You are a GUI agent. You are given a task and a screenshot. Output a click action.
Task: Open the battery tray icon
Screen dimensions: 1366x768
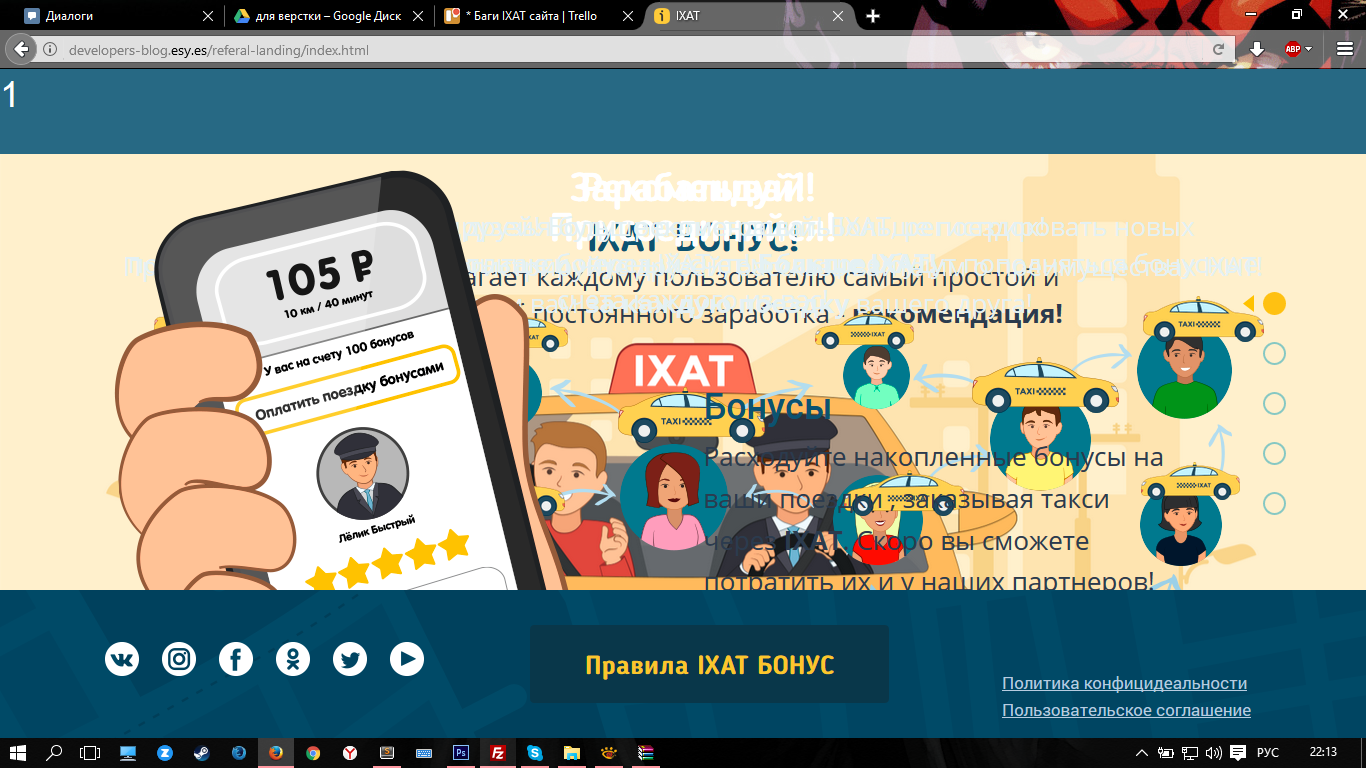pos(1166,752)
